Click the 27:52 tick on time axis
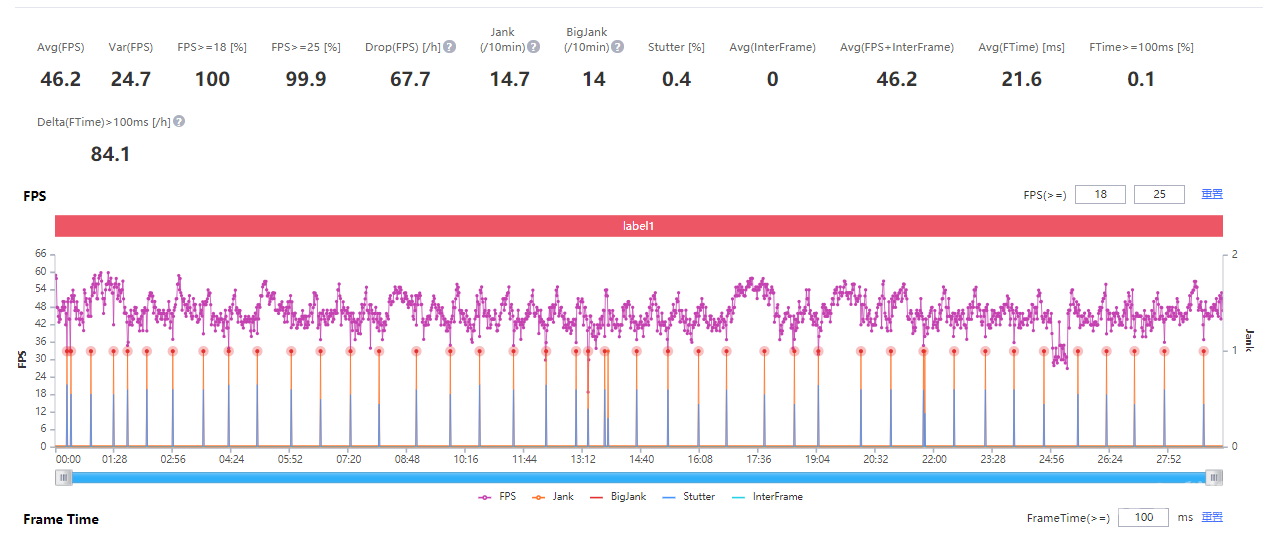Image resolution: width=1275 pixels, height=535 pixels. pos(1168,459)
